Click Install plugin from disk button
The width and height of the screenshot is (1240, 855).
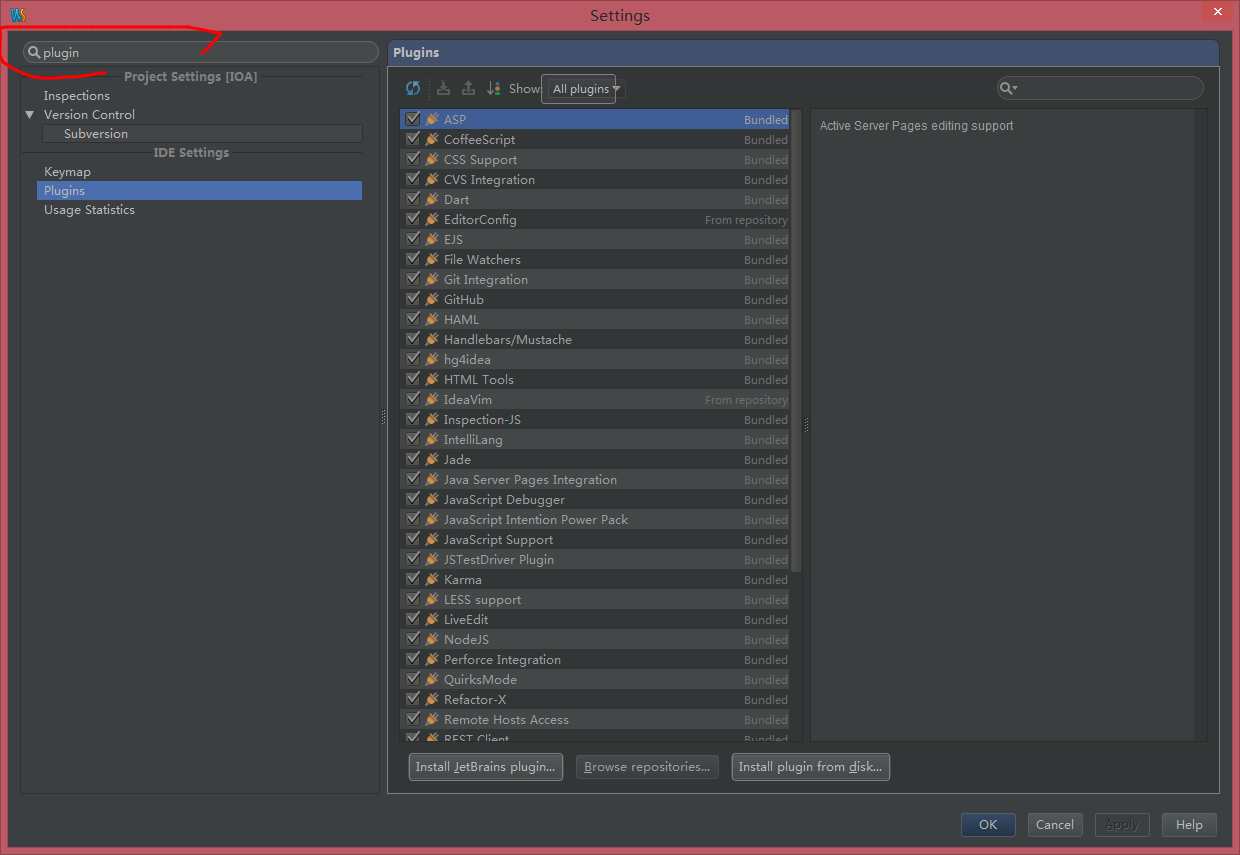pos(810,767)
